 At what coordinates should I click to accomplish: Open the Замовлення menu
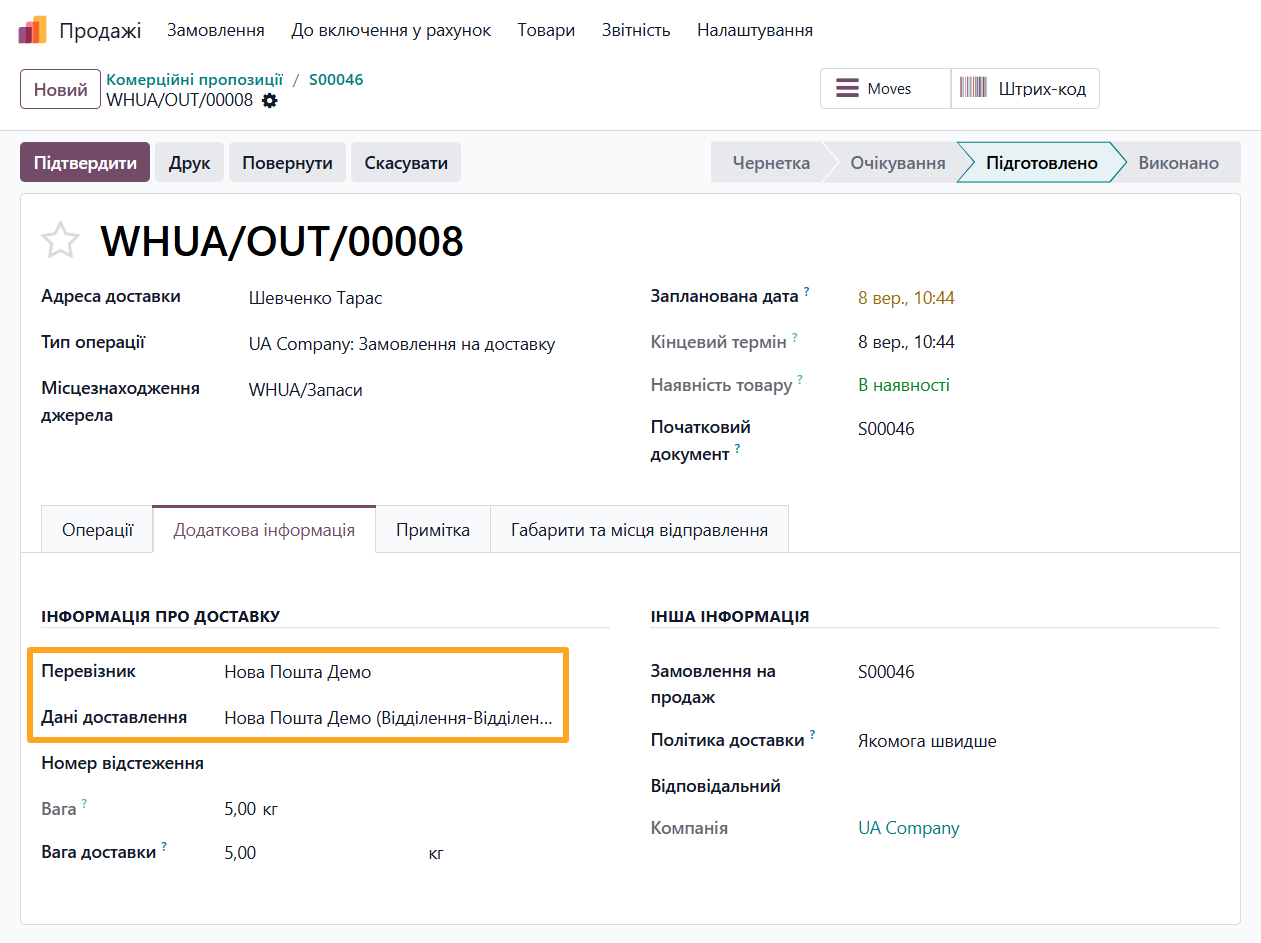216,30
